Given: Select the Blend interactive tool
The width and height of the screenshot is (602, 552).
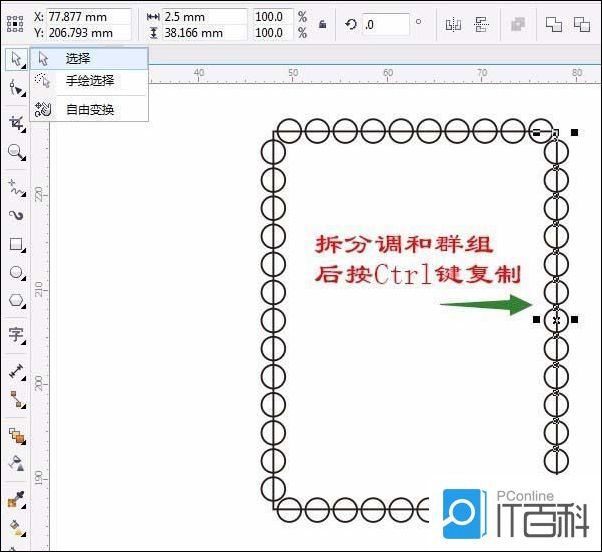Looking at the screenshot, I should (x=16, y=436).
